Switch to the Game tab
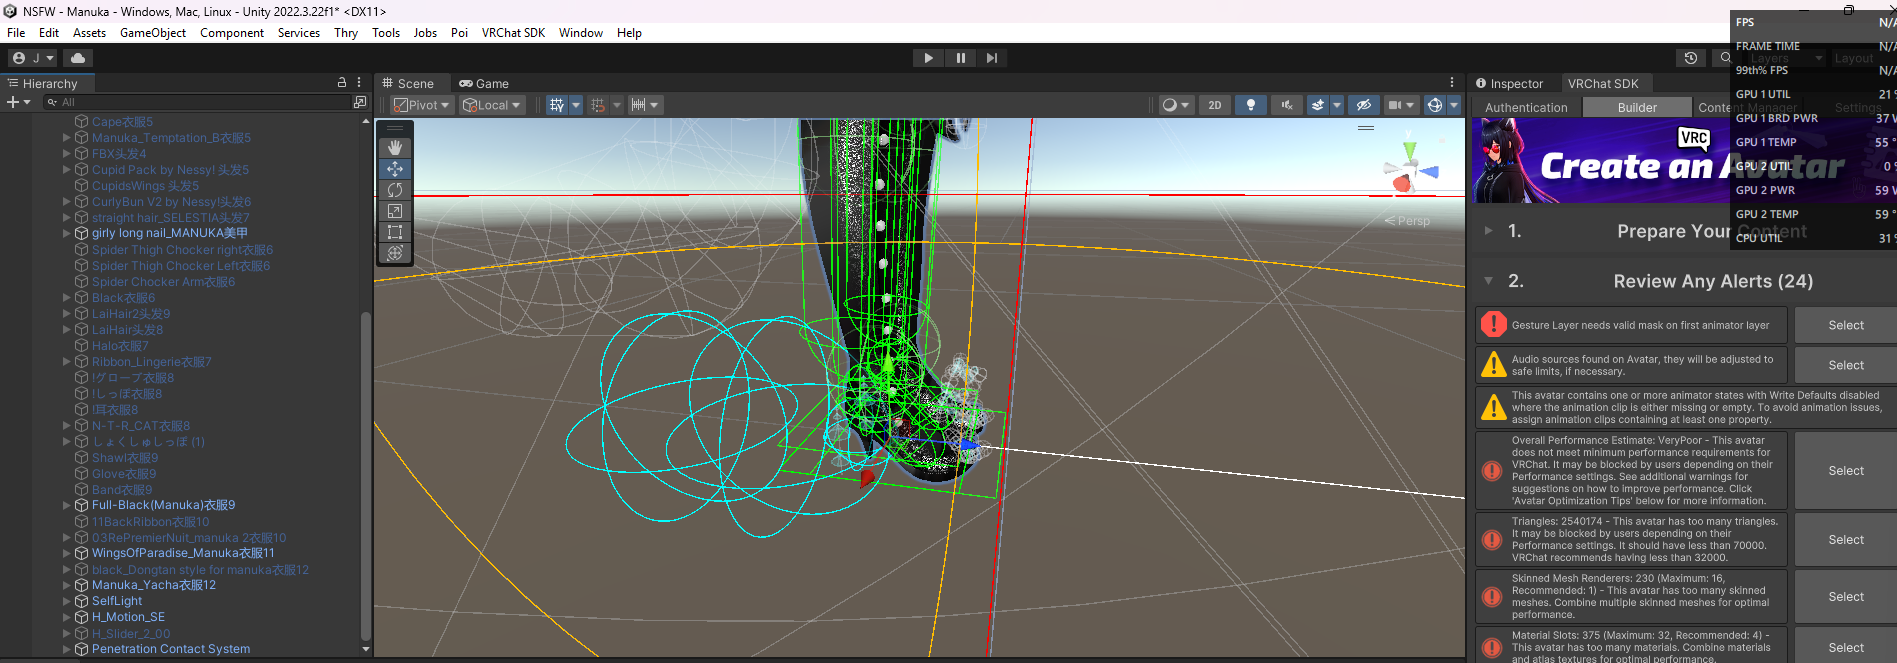Viewport: 1897px width, 663px height. coord(484,83)
